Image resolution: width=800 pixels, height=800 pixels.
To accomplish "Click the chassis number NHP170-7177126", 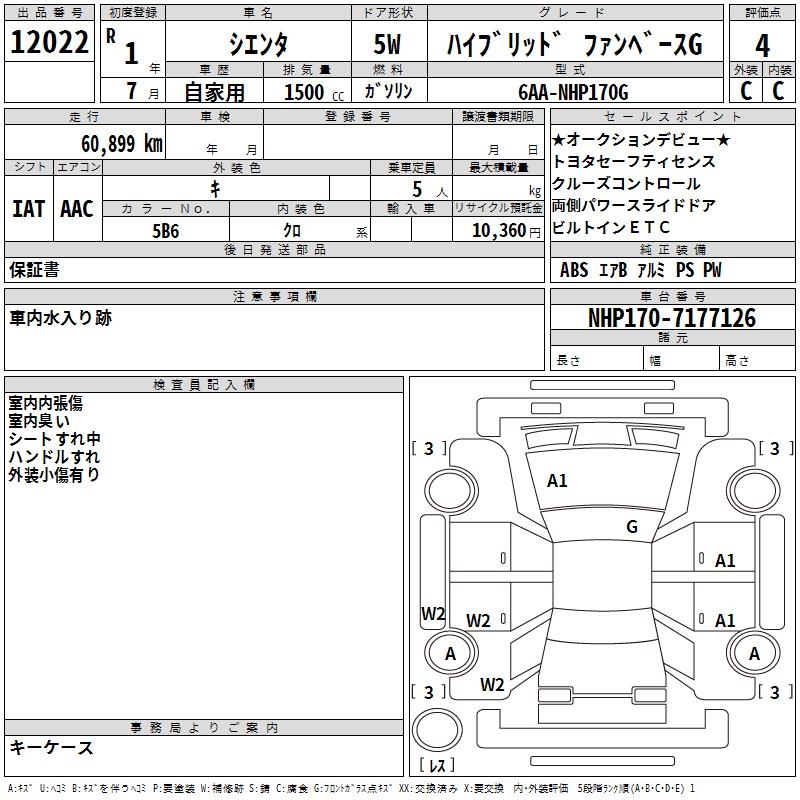I will coord(671,318).
